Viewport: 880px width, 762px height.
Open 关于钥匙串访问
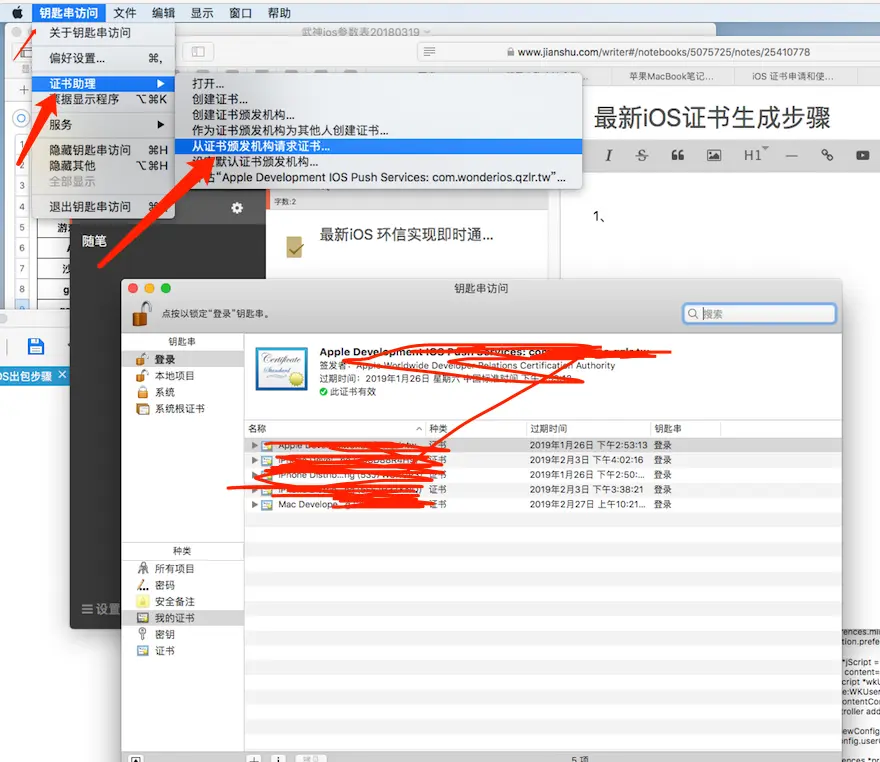103,33
